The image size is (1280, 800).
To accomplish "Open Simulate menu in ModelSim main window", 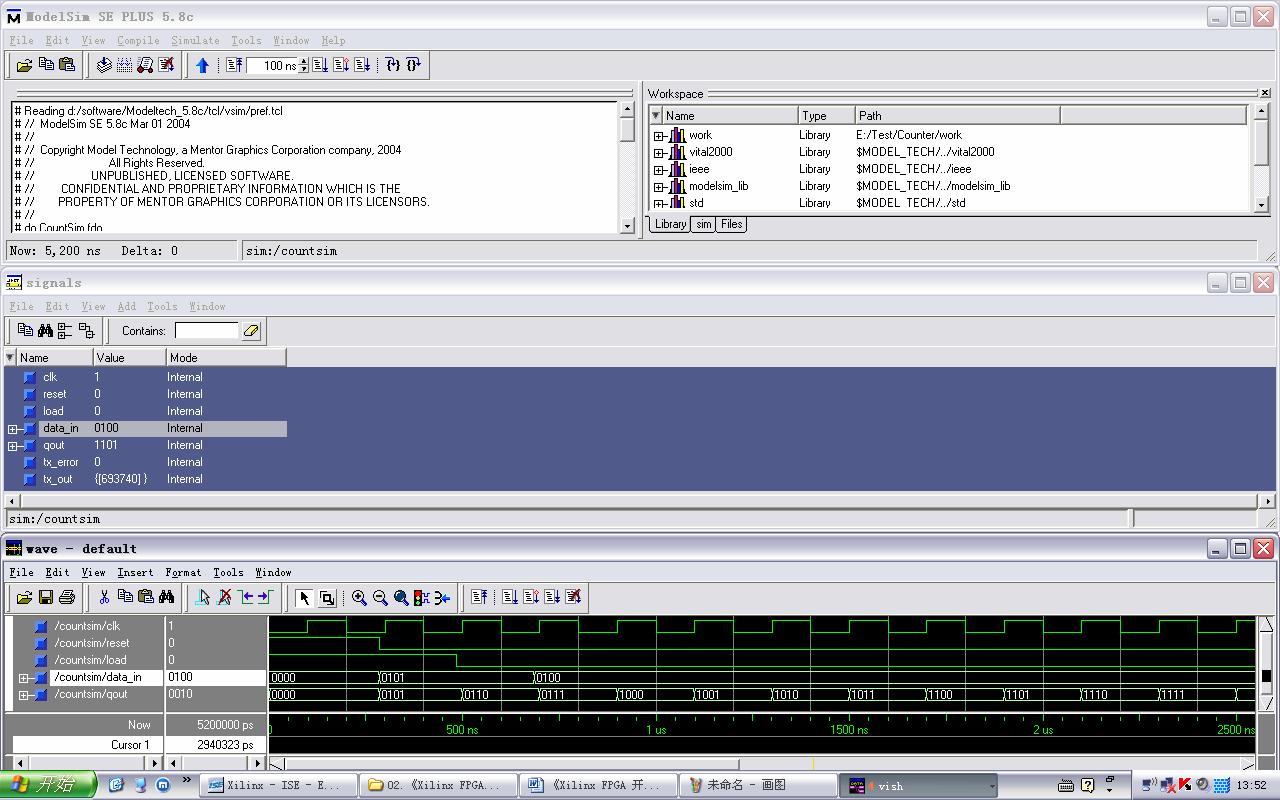I will (x=195, y=40).
